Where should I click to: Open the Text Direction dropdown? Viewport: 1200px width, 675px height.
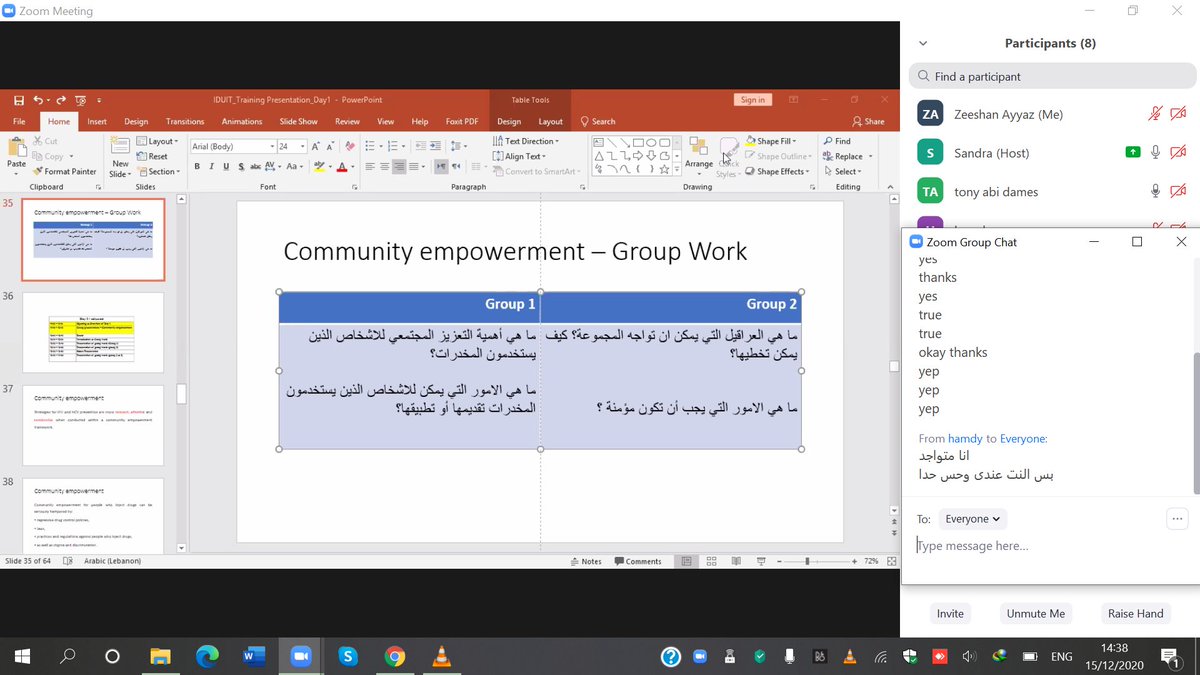click(x=526, y=141)
